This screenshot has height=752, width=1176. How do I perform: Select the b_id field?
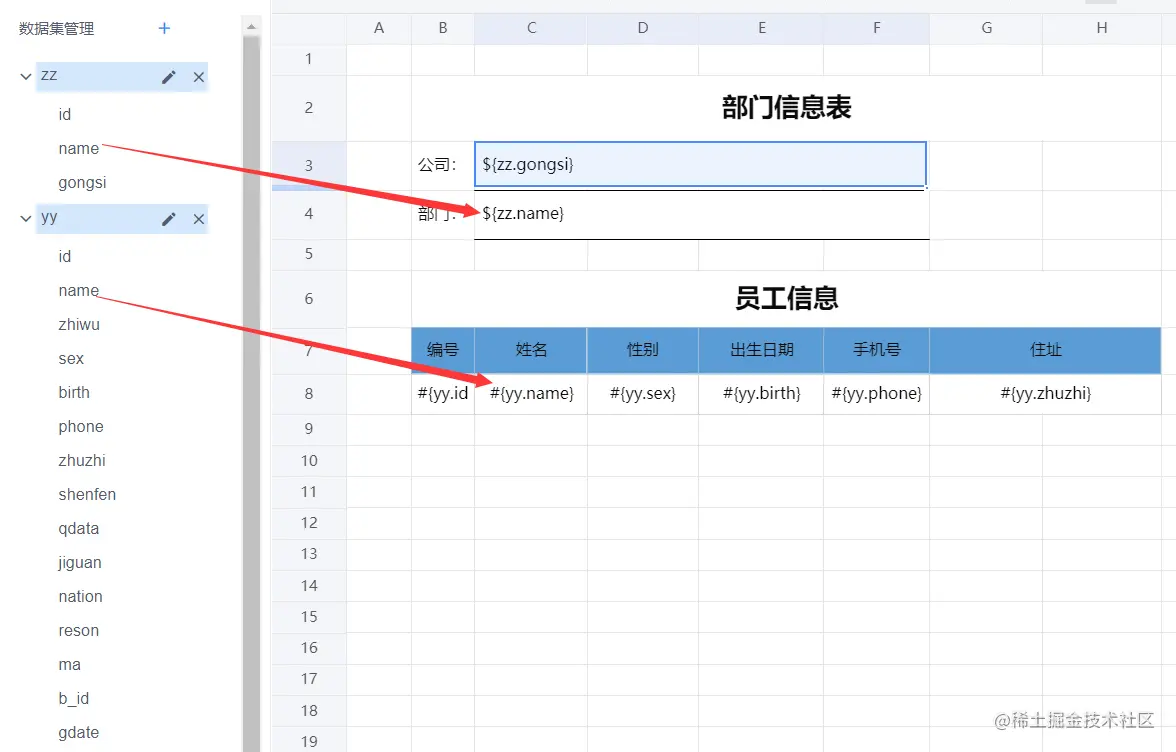pos(74,699)
